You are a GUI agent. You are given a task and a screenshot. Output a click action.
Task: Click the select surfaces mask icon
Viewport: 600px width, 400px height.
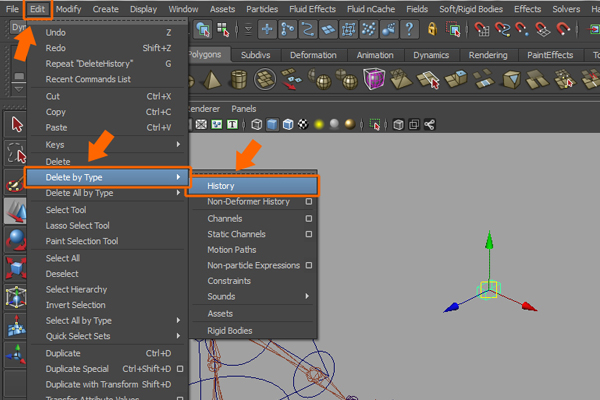tap(328, 29)
